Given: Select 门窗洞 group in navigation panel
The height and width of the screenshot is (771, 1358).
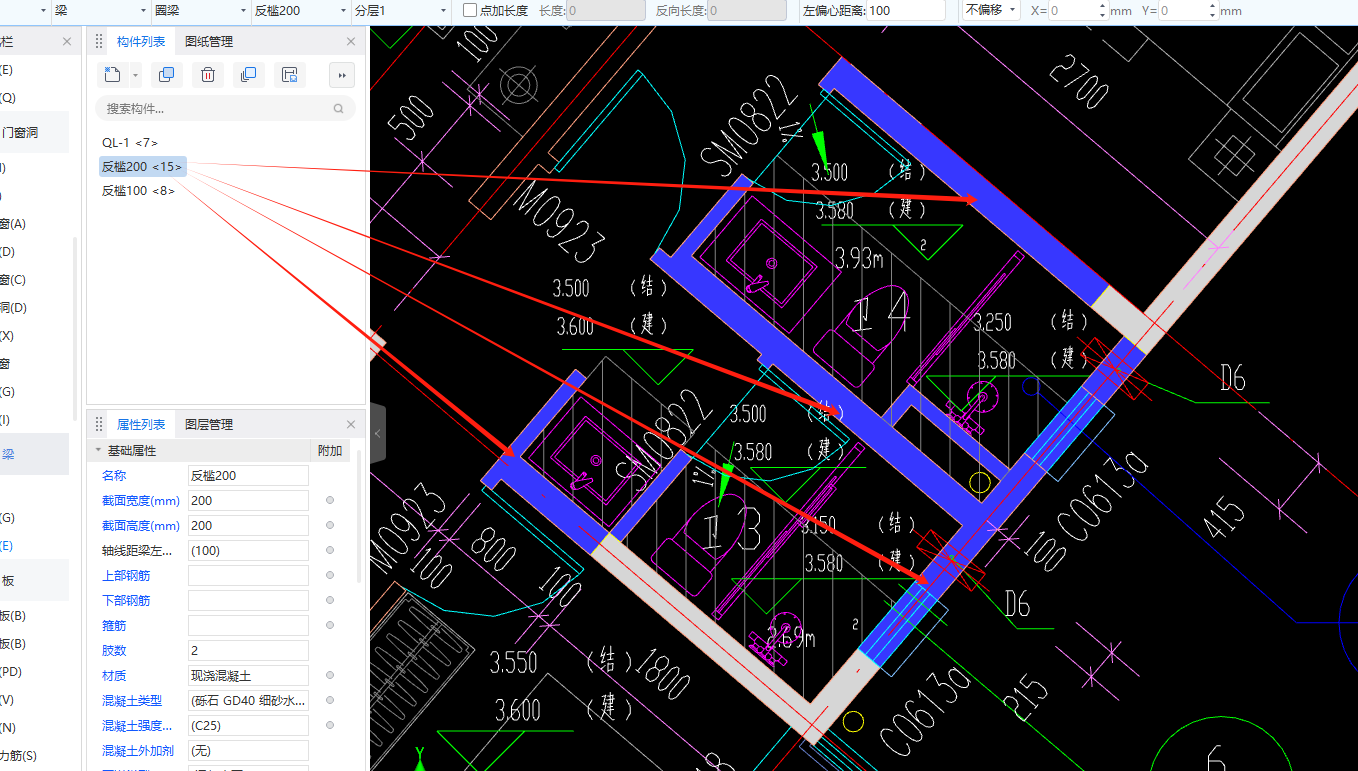Looking at the screenshot, I should tap(34, 131).
